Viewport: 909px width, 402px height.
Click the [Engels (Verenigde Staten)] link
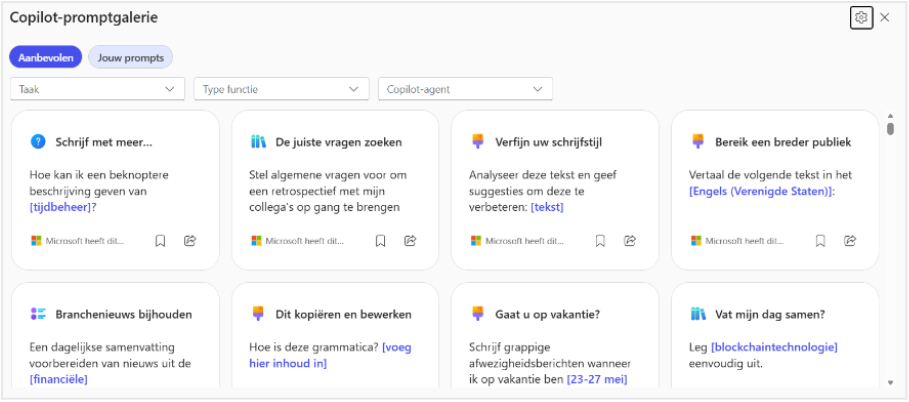[x=762, y=191]
